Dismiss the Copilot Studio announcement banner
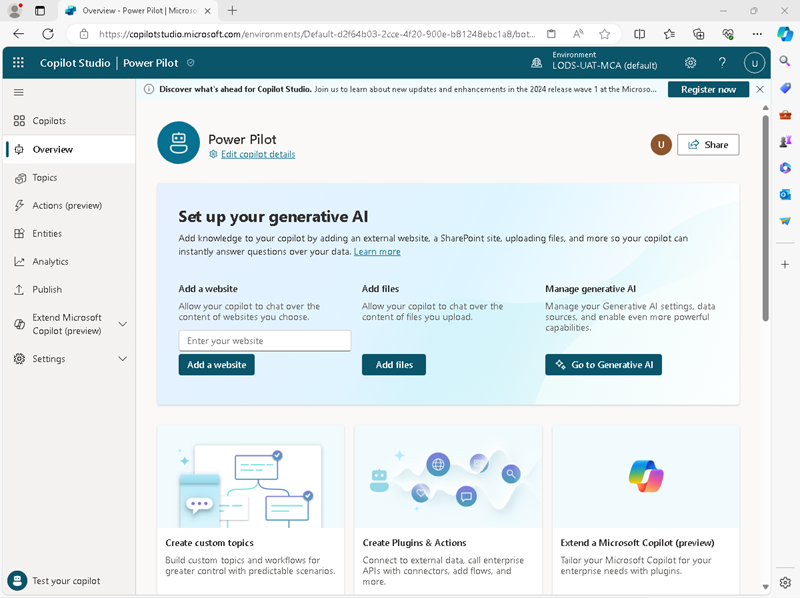Screen dimensions: 800x598 760,89
